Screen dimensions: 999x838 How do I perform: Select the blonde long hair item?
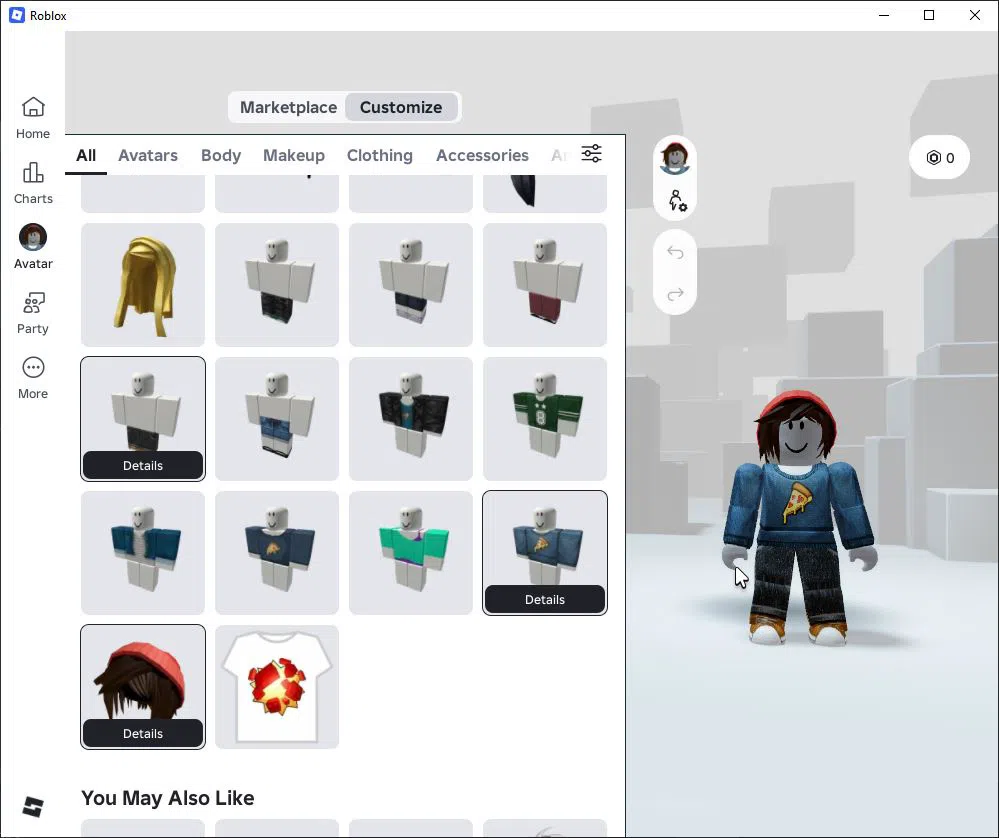tap(143, 285)
